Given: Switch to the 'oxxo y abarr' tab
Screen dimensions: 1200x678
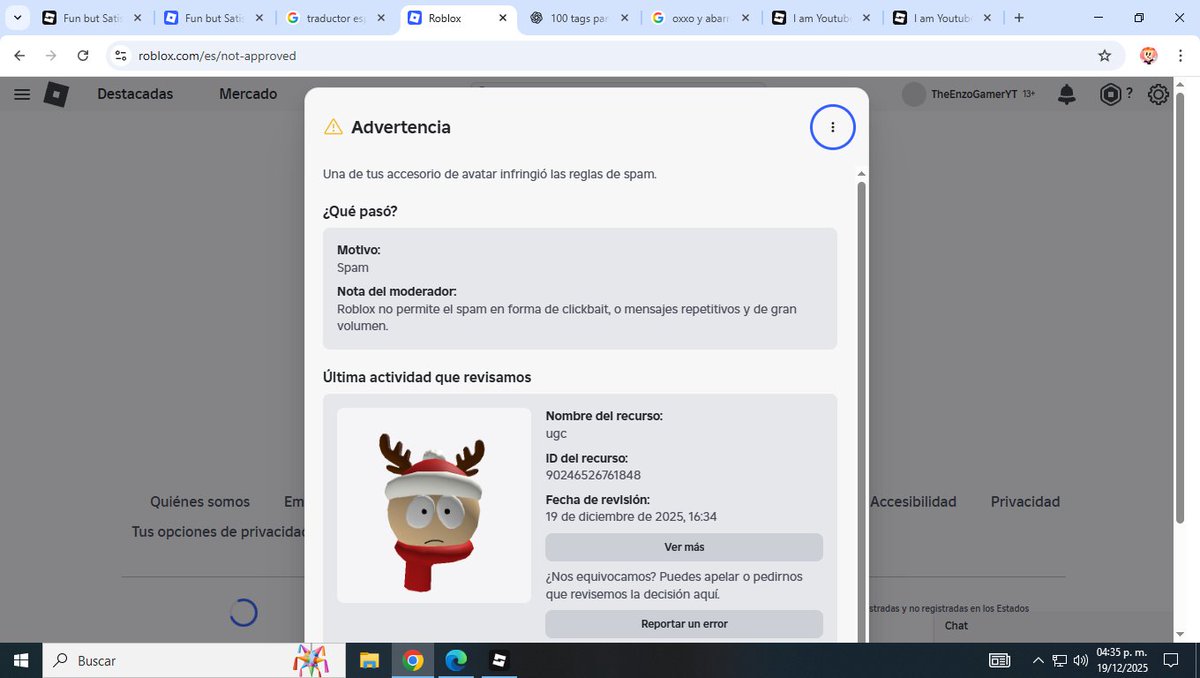Looking at the screenshot, I should [701, 18].
